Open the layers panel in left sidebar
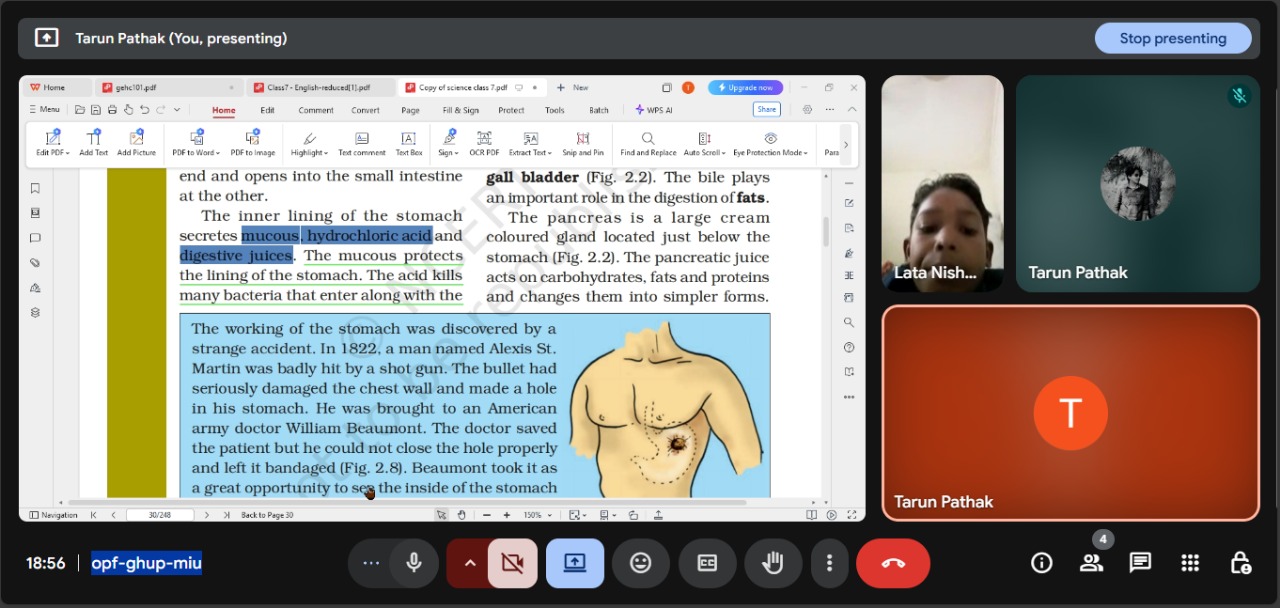Image resolution: width=1280 pixels, height=608 pixels. (x=35, y=312)
